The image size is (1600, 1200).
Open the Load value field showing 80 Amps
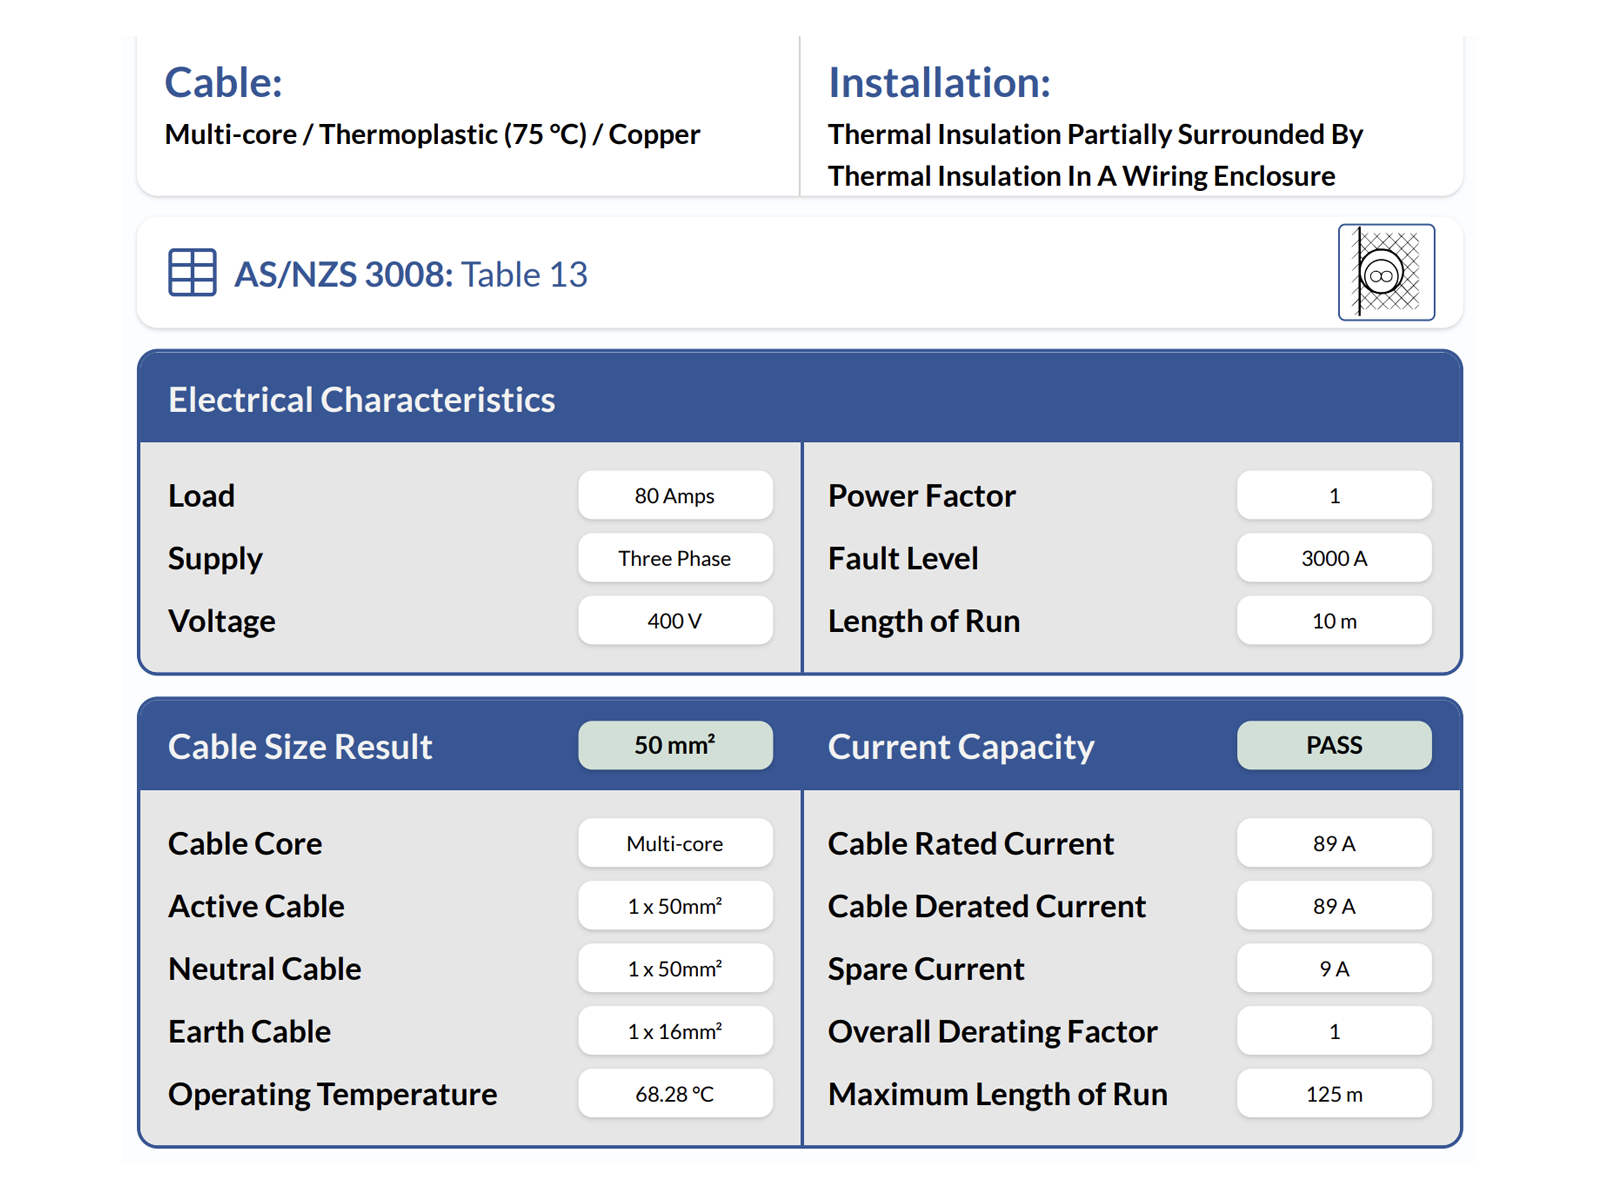(x=675, y=495)
